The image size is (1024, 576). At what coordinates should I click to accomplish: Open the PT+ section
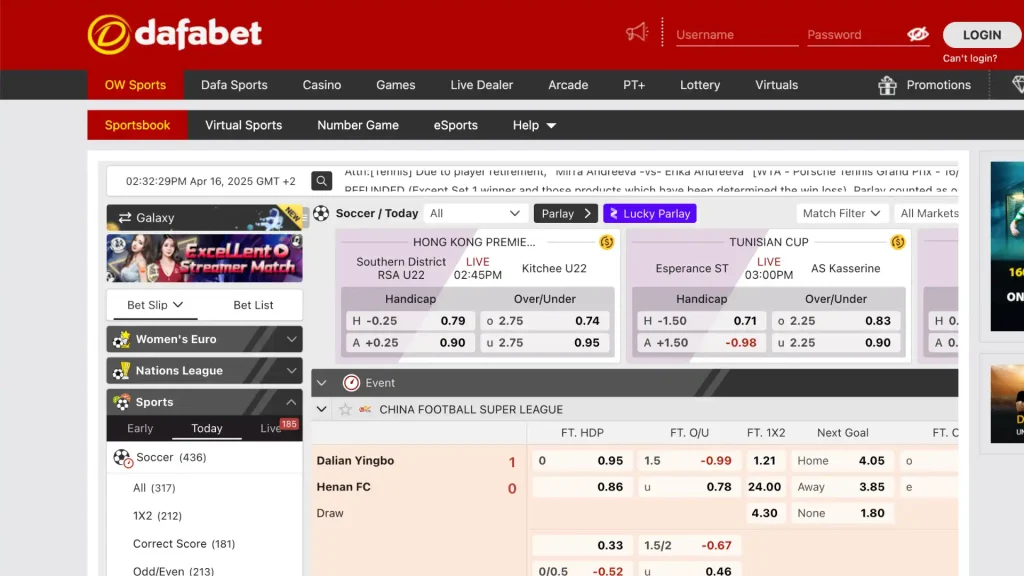pyautogui.click(x=633, y=85)
